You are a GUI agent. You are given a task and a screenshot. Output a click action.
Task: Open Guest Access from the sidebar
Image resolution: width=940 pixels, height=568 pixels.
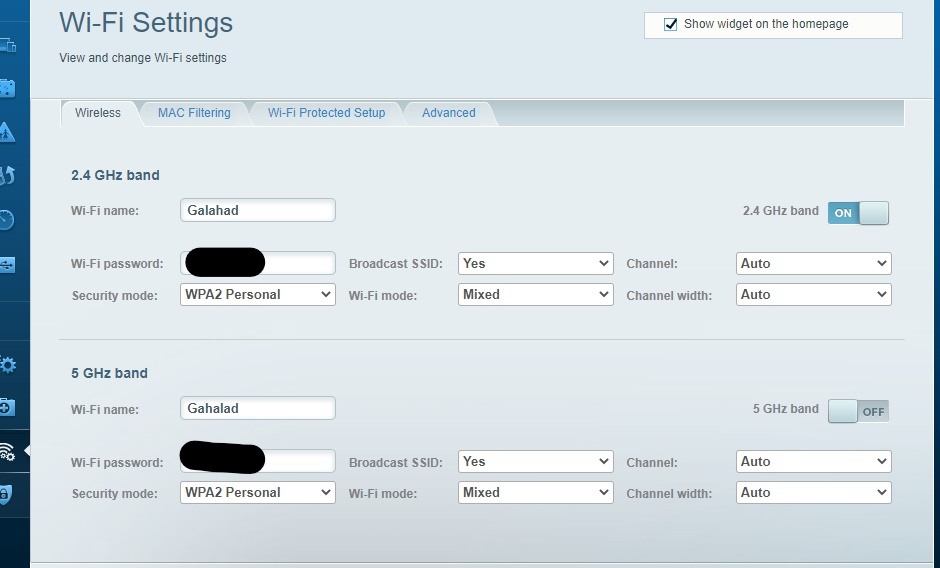coord(7,89)
